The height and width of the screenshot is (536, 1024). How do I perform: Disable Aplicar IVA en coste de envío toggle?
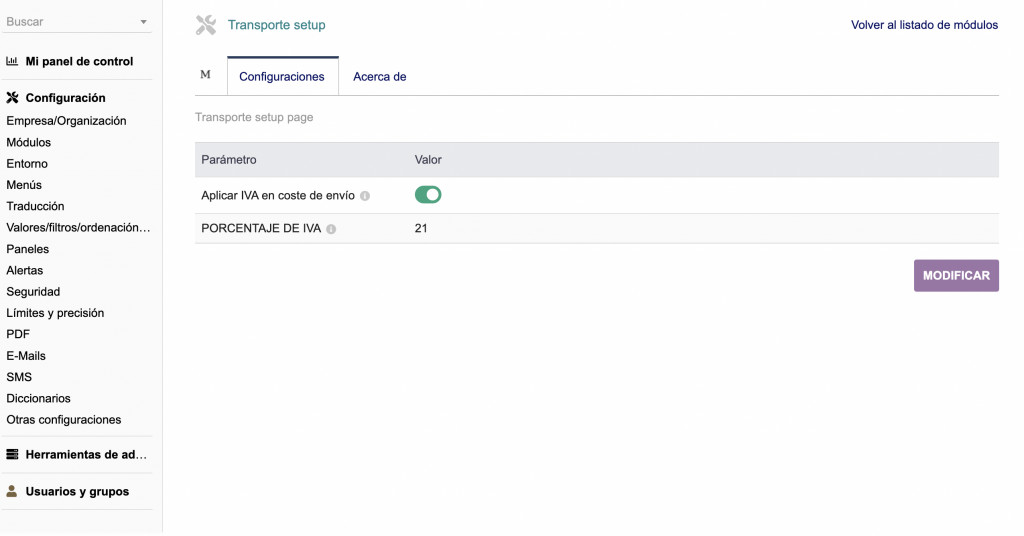click(428, 195)
